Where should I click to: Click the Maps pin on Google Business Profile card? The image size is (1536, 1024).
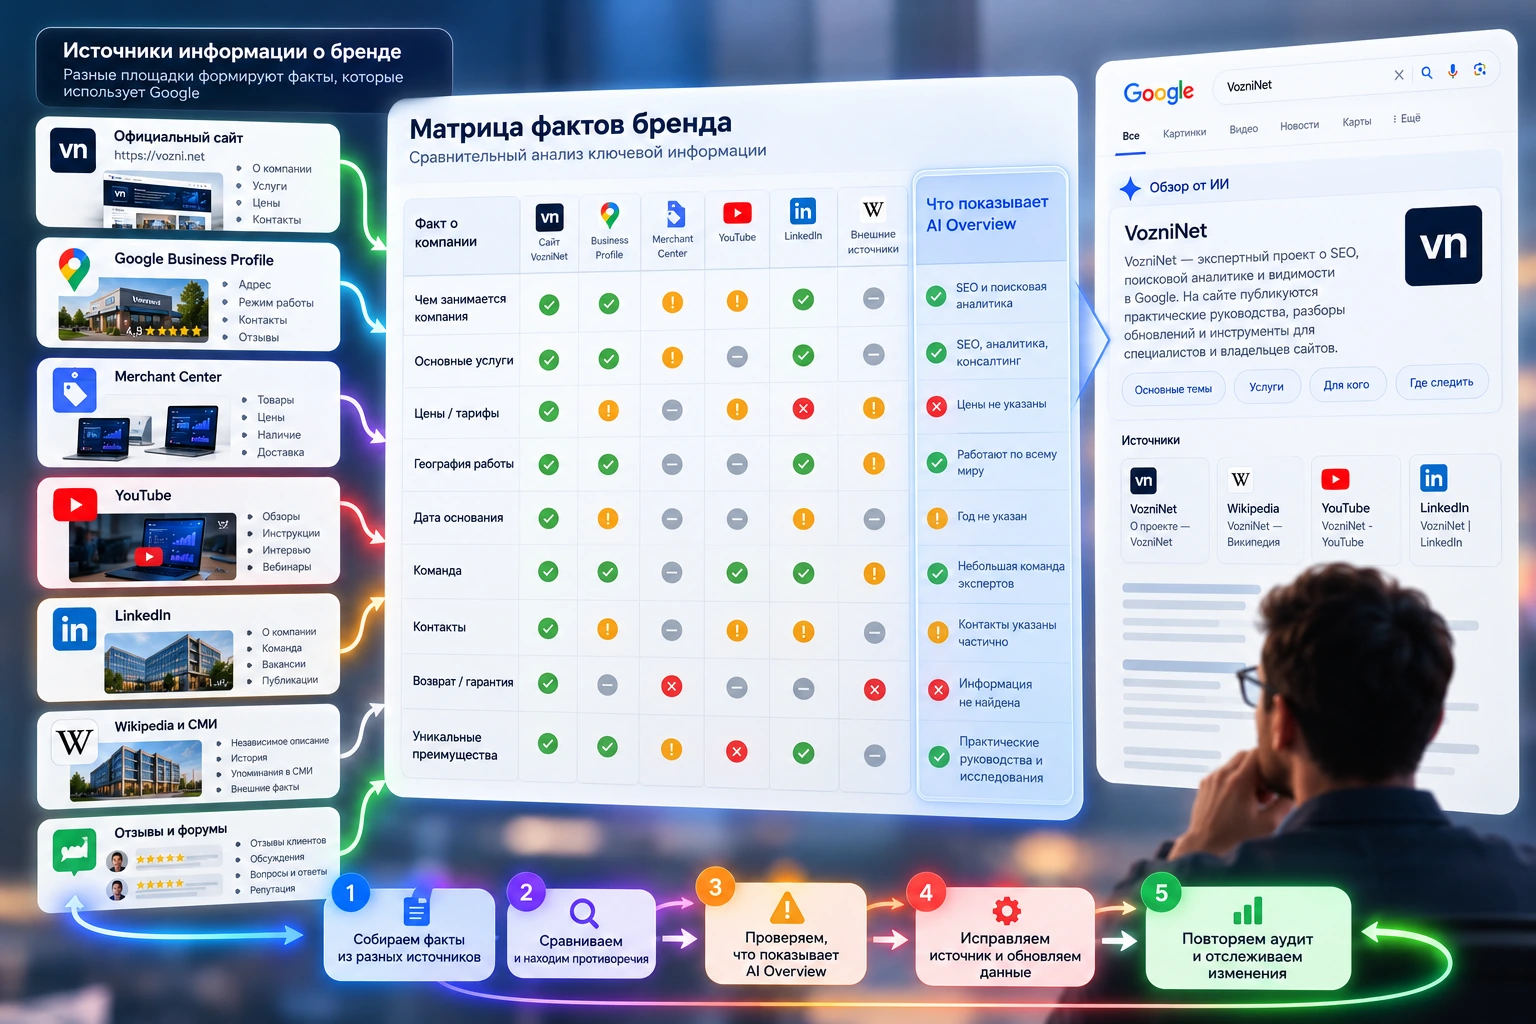tap(74, 269)
